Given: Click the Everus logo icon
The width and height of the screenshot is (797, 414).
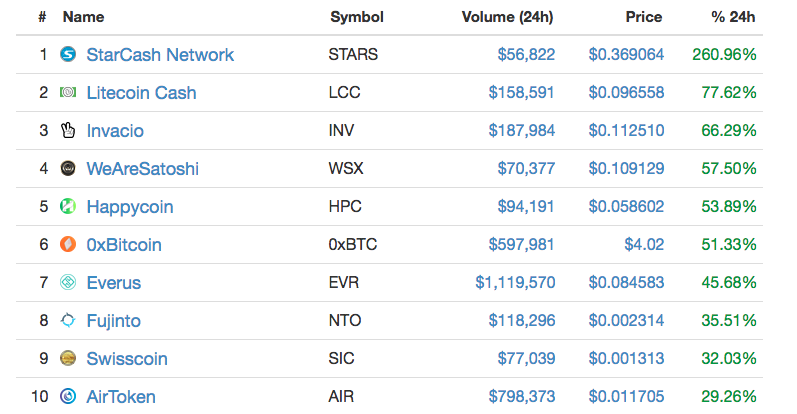Looking at the screenshot, I should click(68, 282).
